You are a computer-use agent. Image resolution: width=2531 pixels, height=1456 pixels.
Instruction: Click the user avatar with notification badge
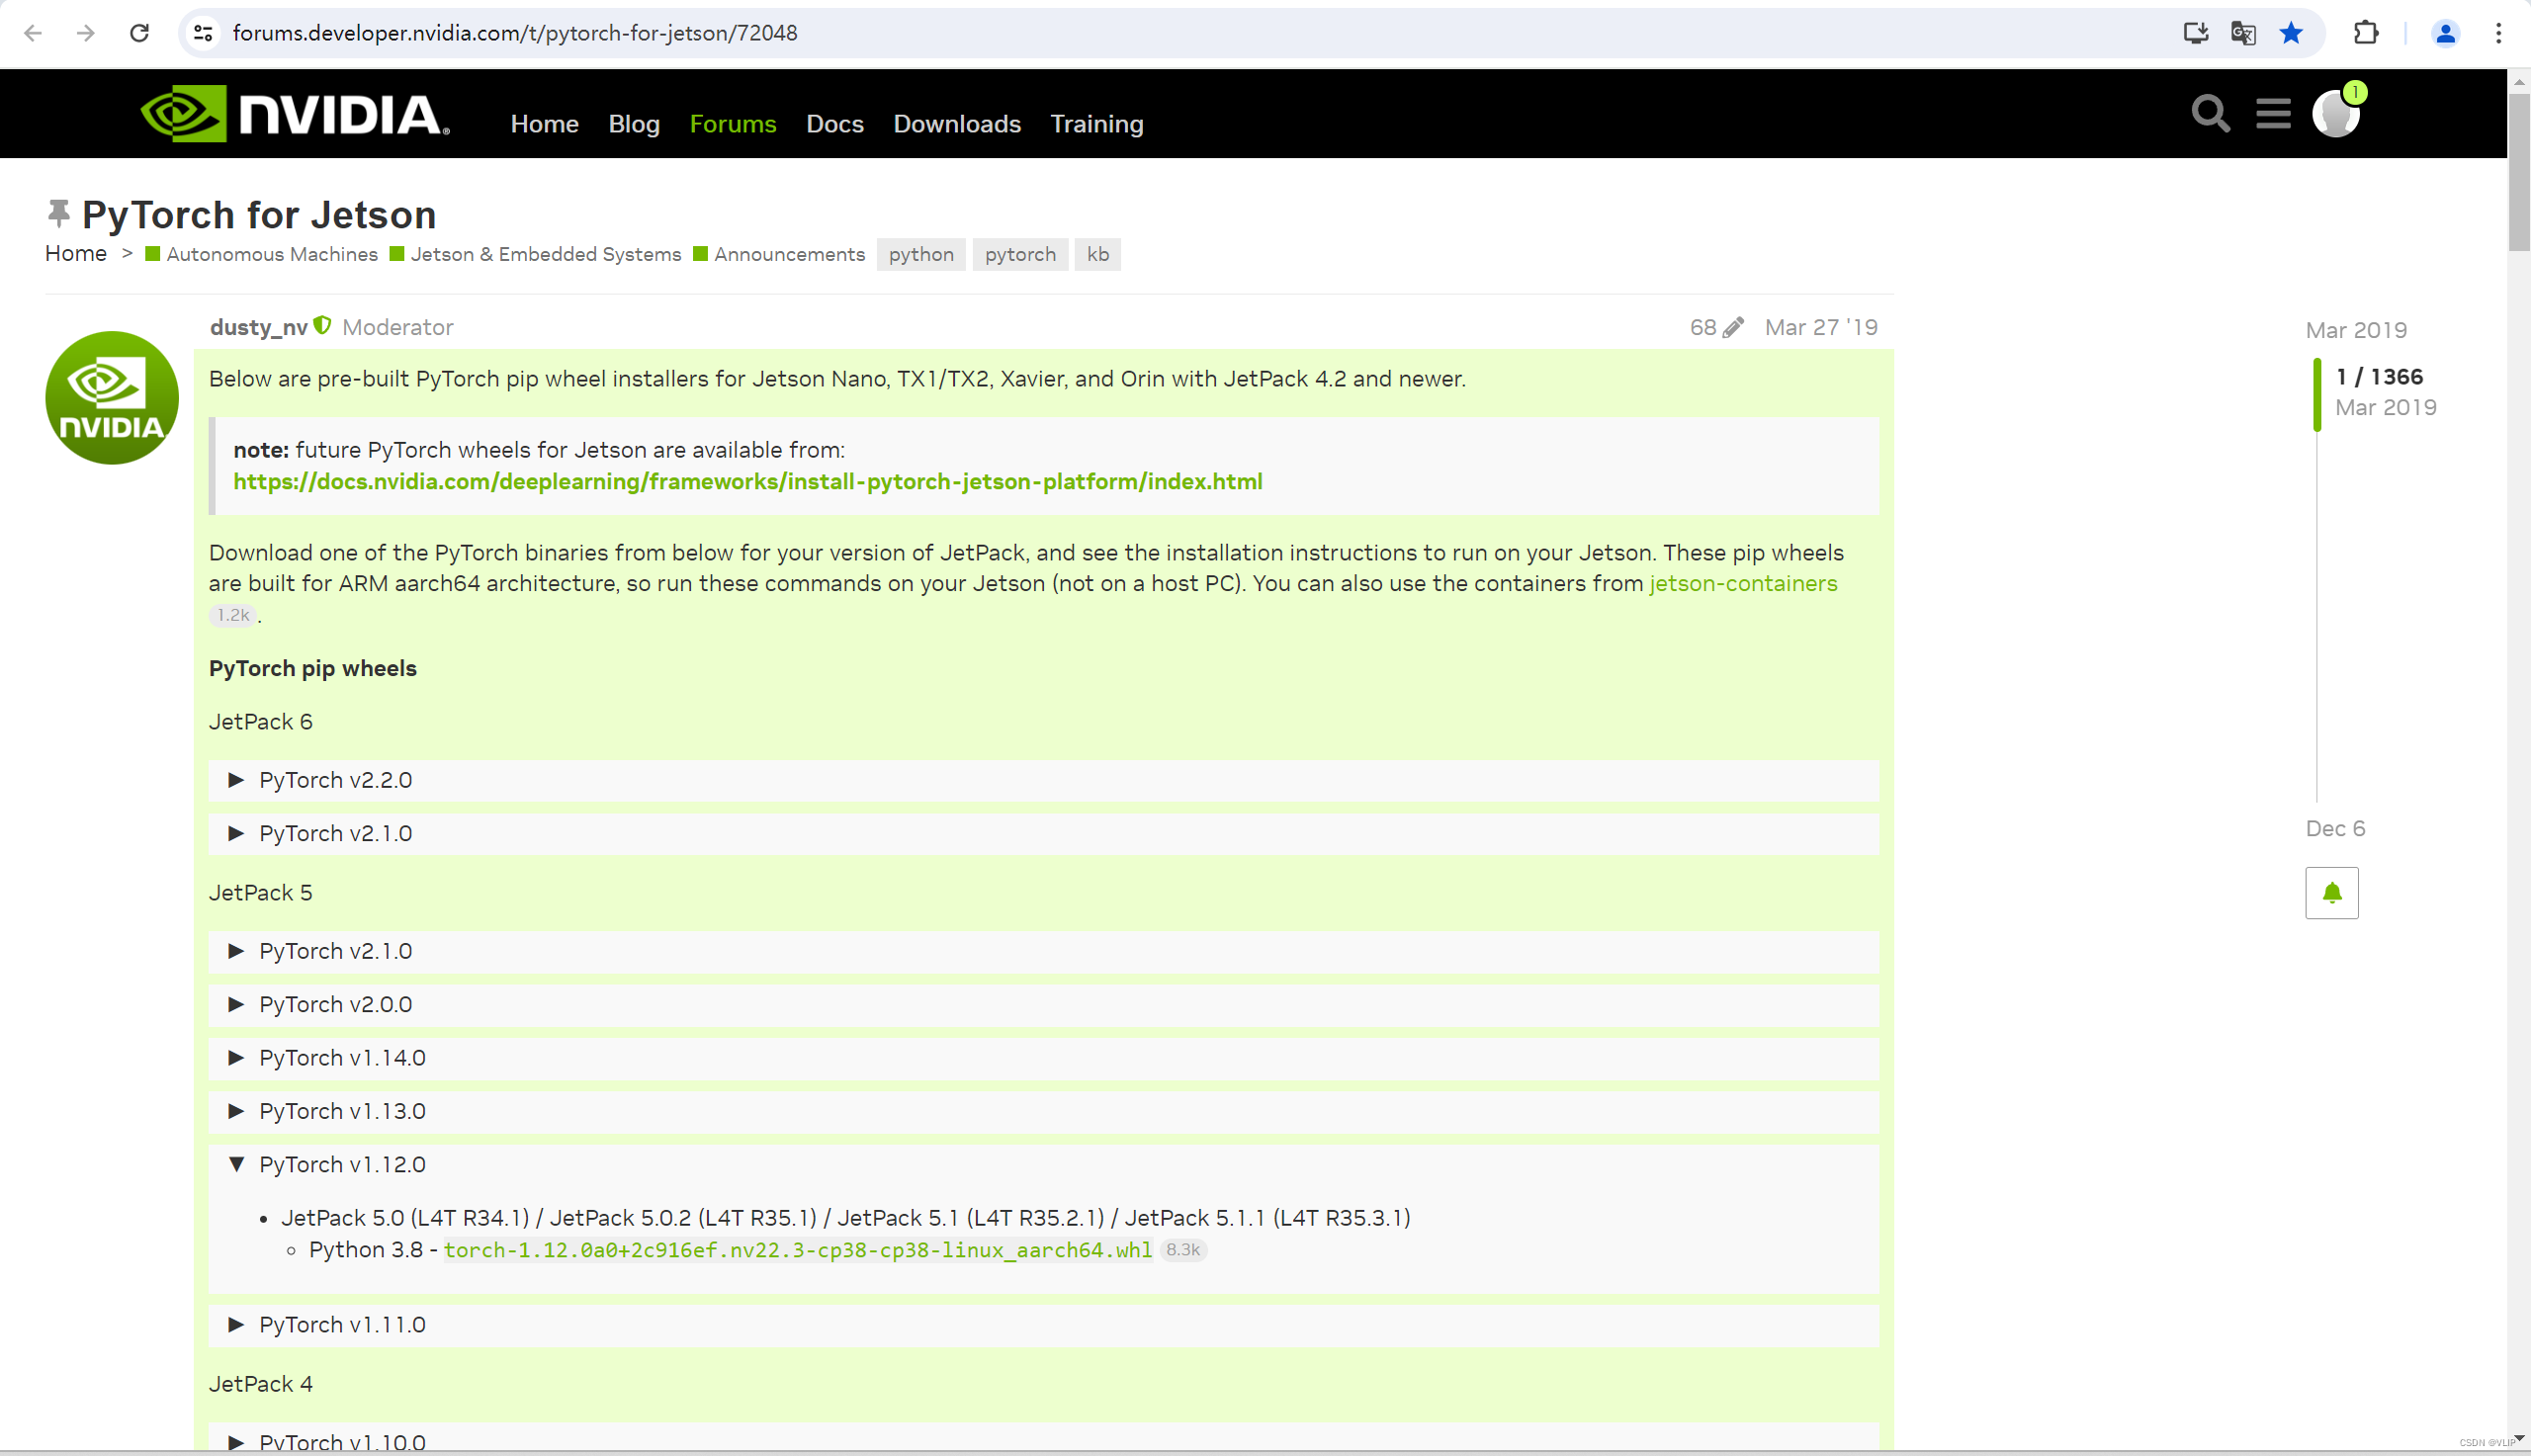point(2336,113)
